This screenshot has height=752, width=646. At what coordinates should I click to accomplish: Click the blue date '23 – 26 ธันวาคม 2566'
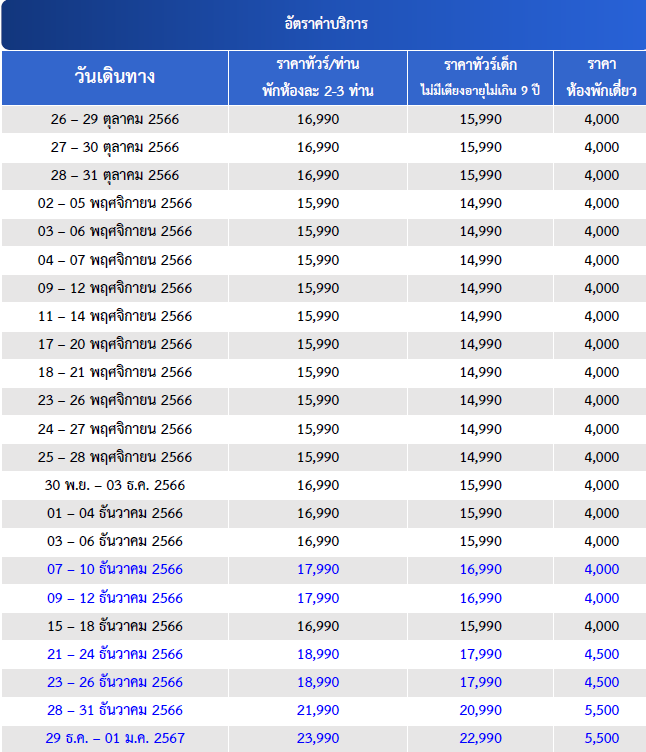point(115,682)
